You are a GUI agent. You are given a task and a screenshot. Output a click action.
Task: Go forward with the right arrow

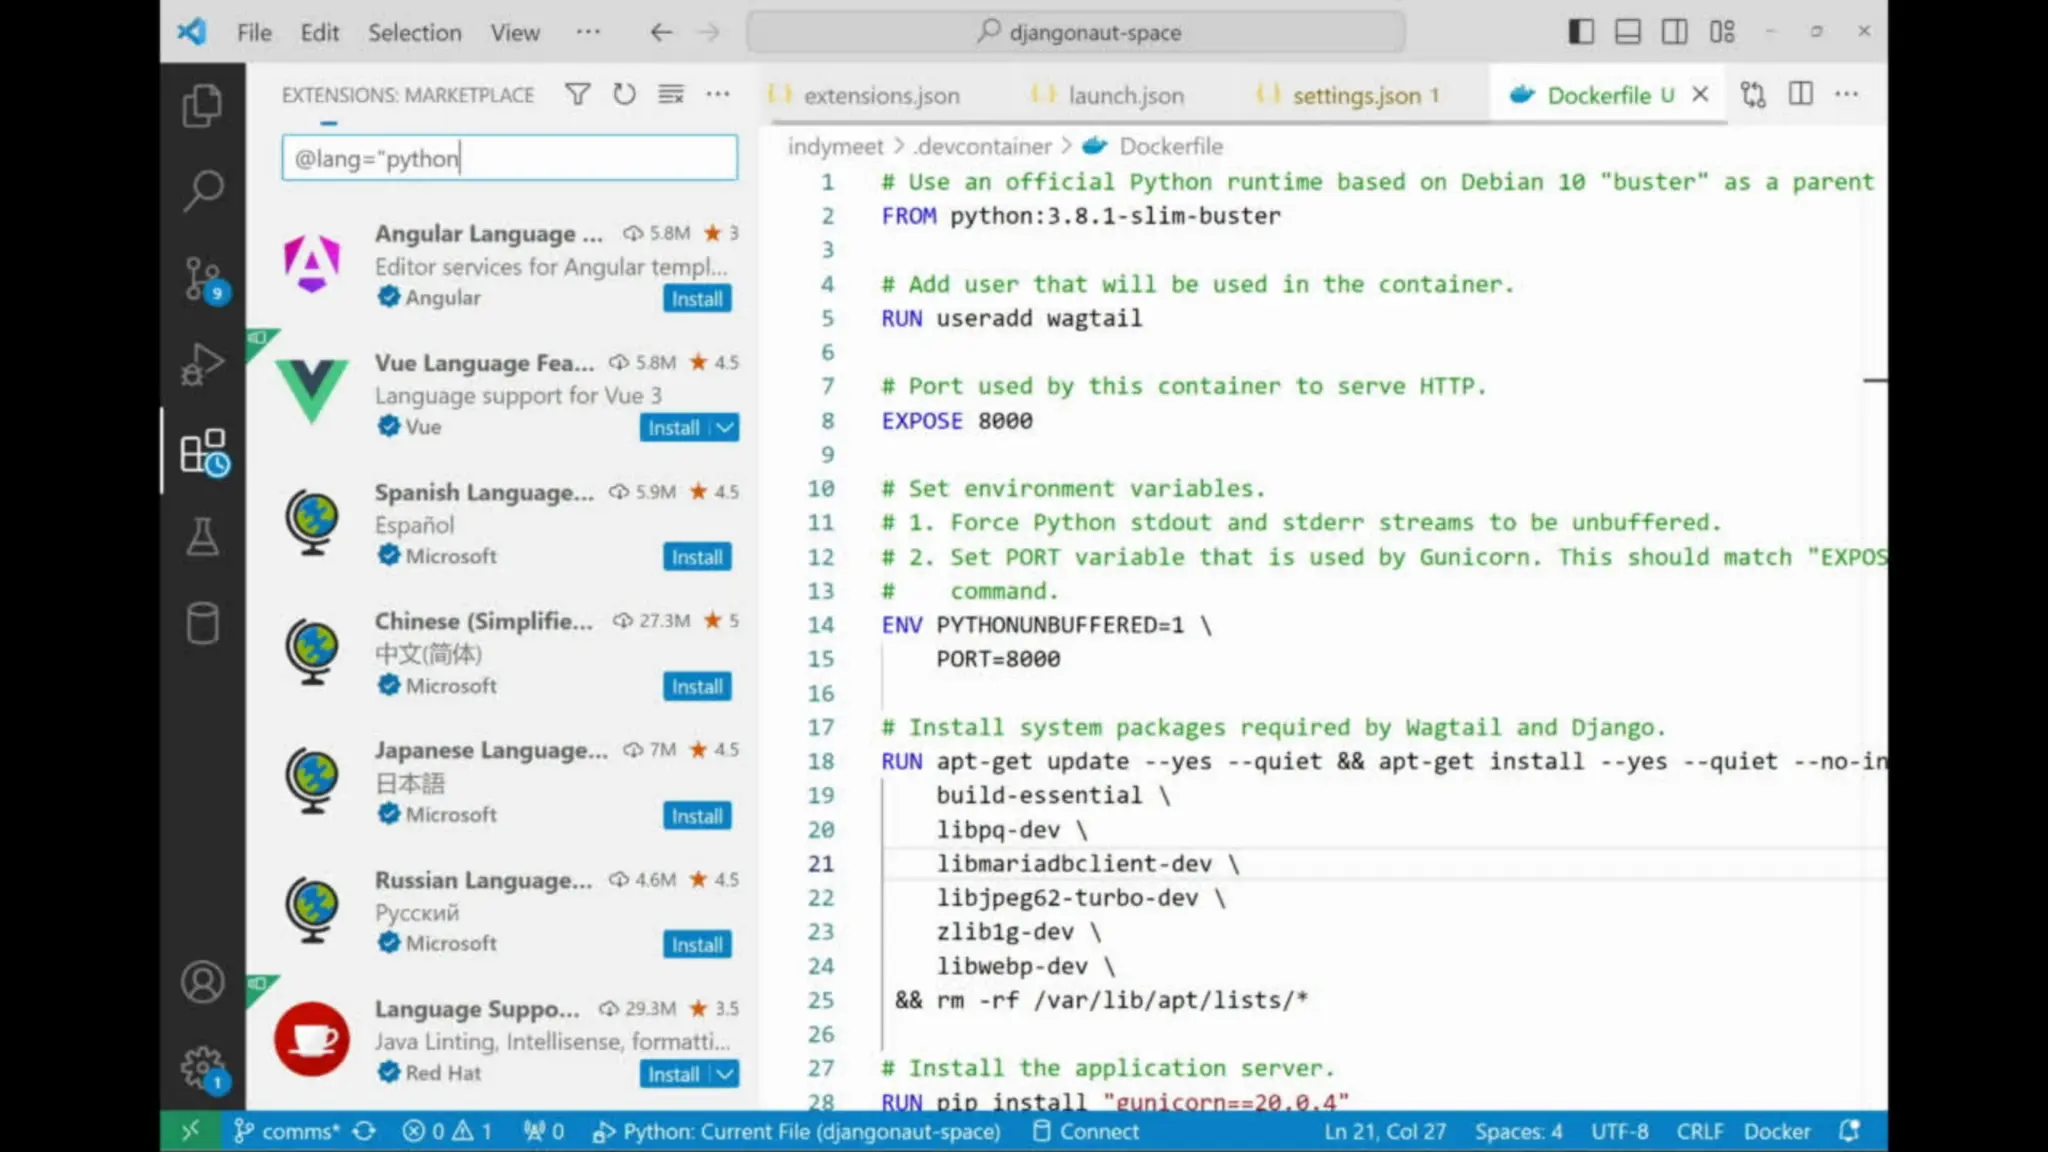pos(709,32)
